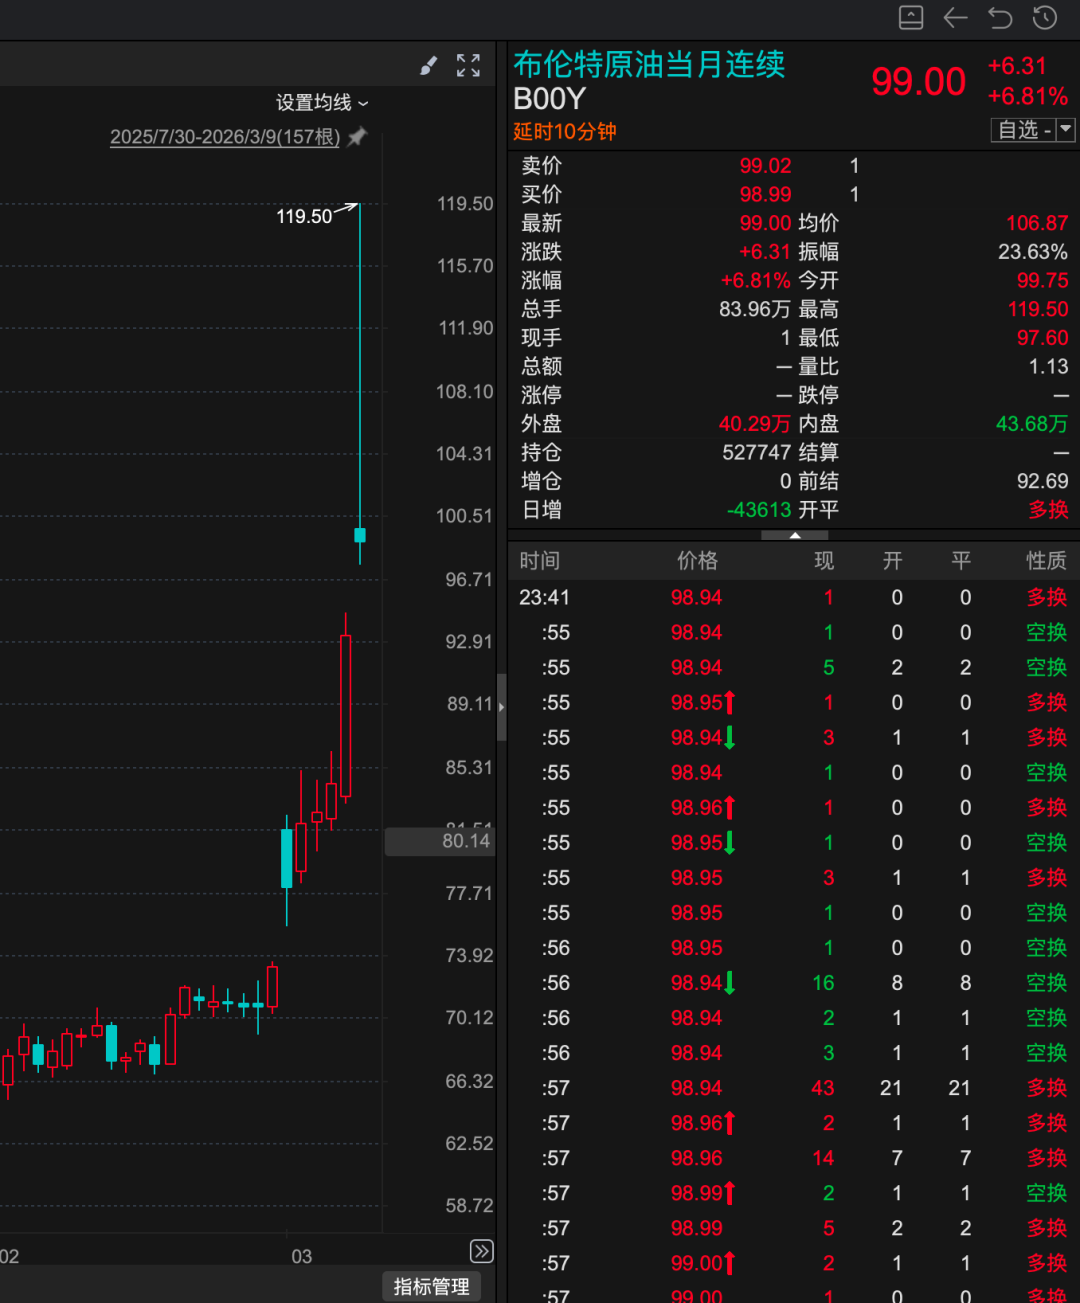The width and height of the screenshot is (1080, 1303).
Task: Click the 时间 column header
Action: (x=540, y=561)
